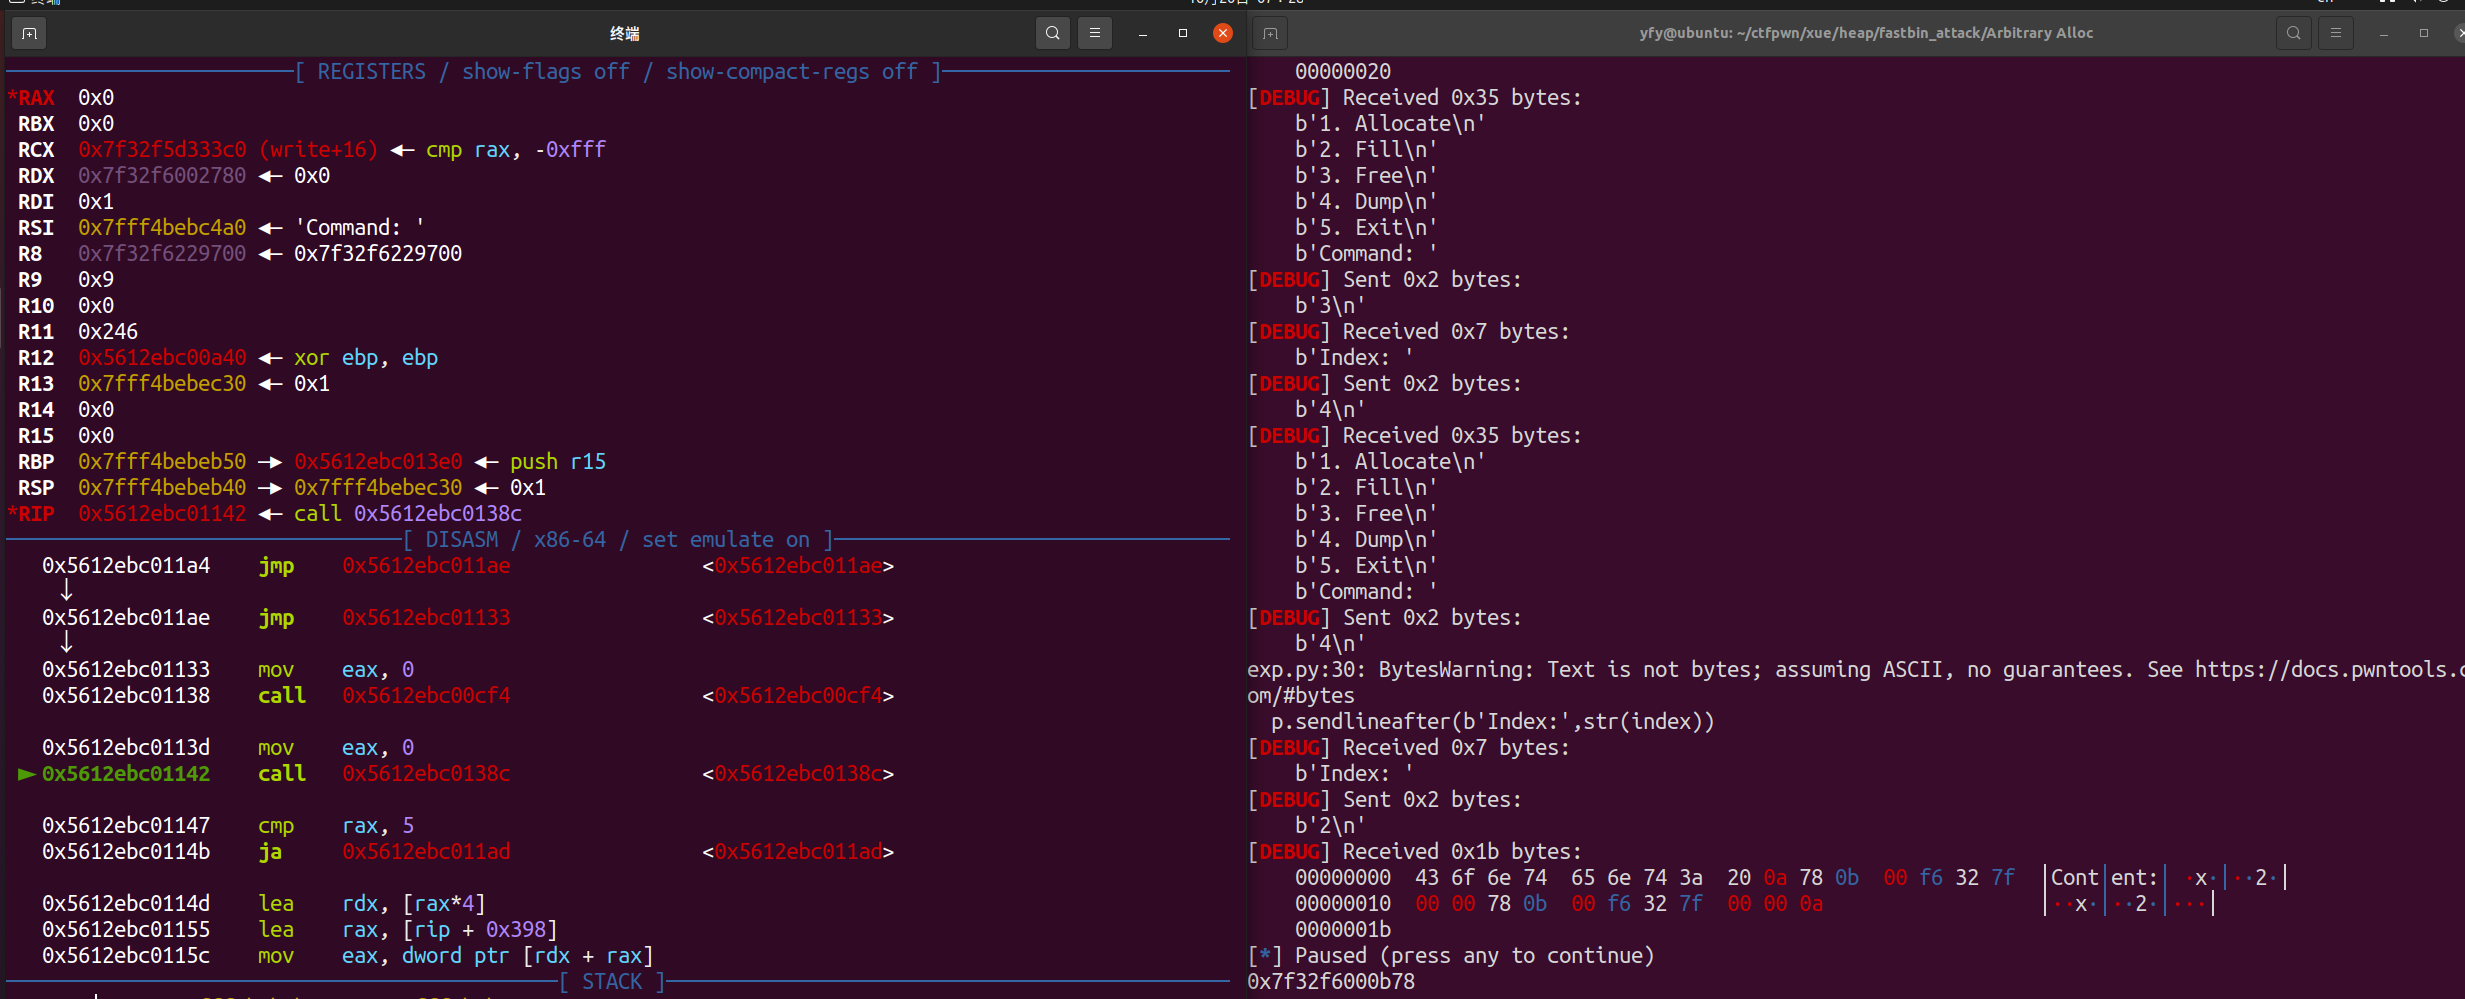
Task: Click 'Paused (press any to continue)' line
Action: [x=1451, y=956]
